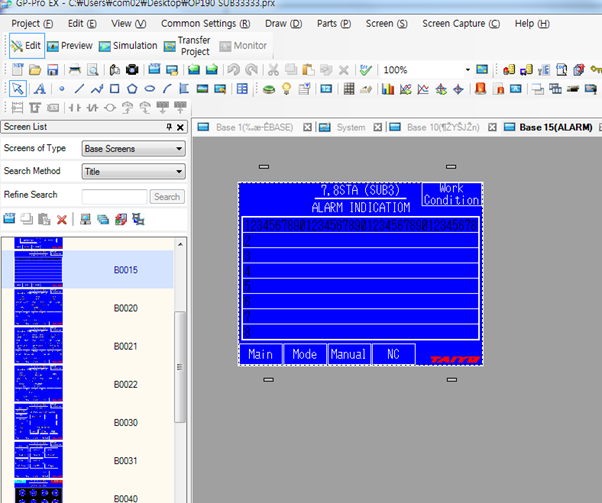
Task: Place the red Alarm siren part
Action: (x=480, y=89)
